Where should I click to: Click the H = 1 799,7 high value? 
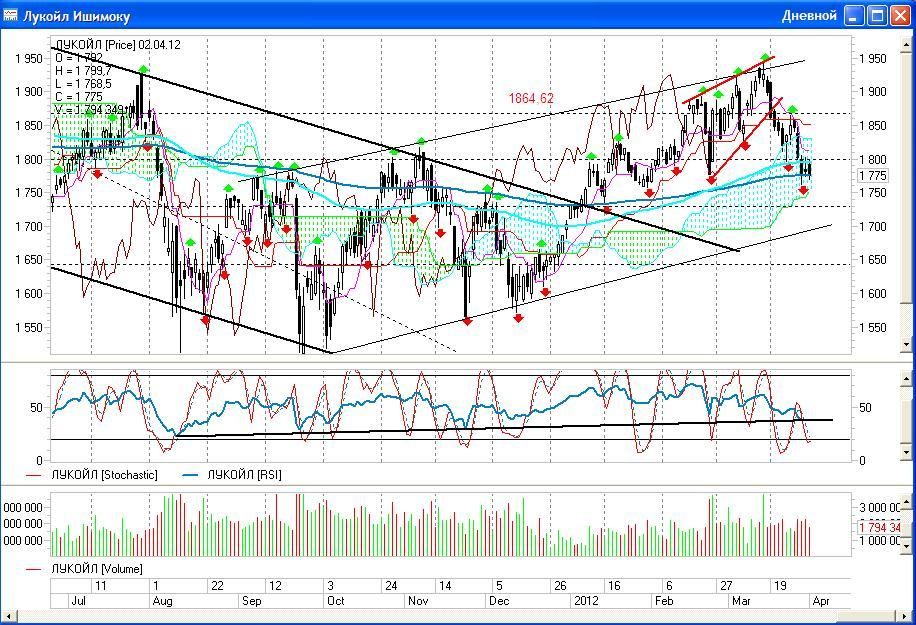tap(83, 70)
